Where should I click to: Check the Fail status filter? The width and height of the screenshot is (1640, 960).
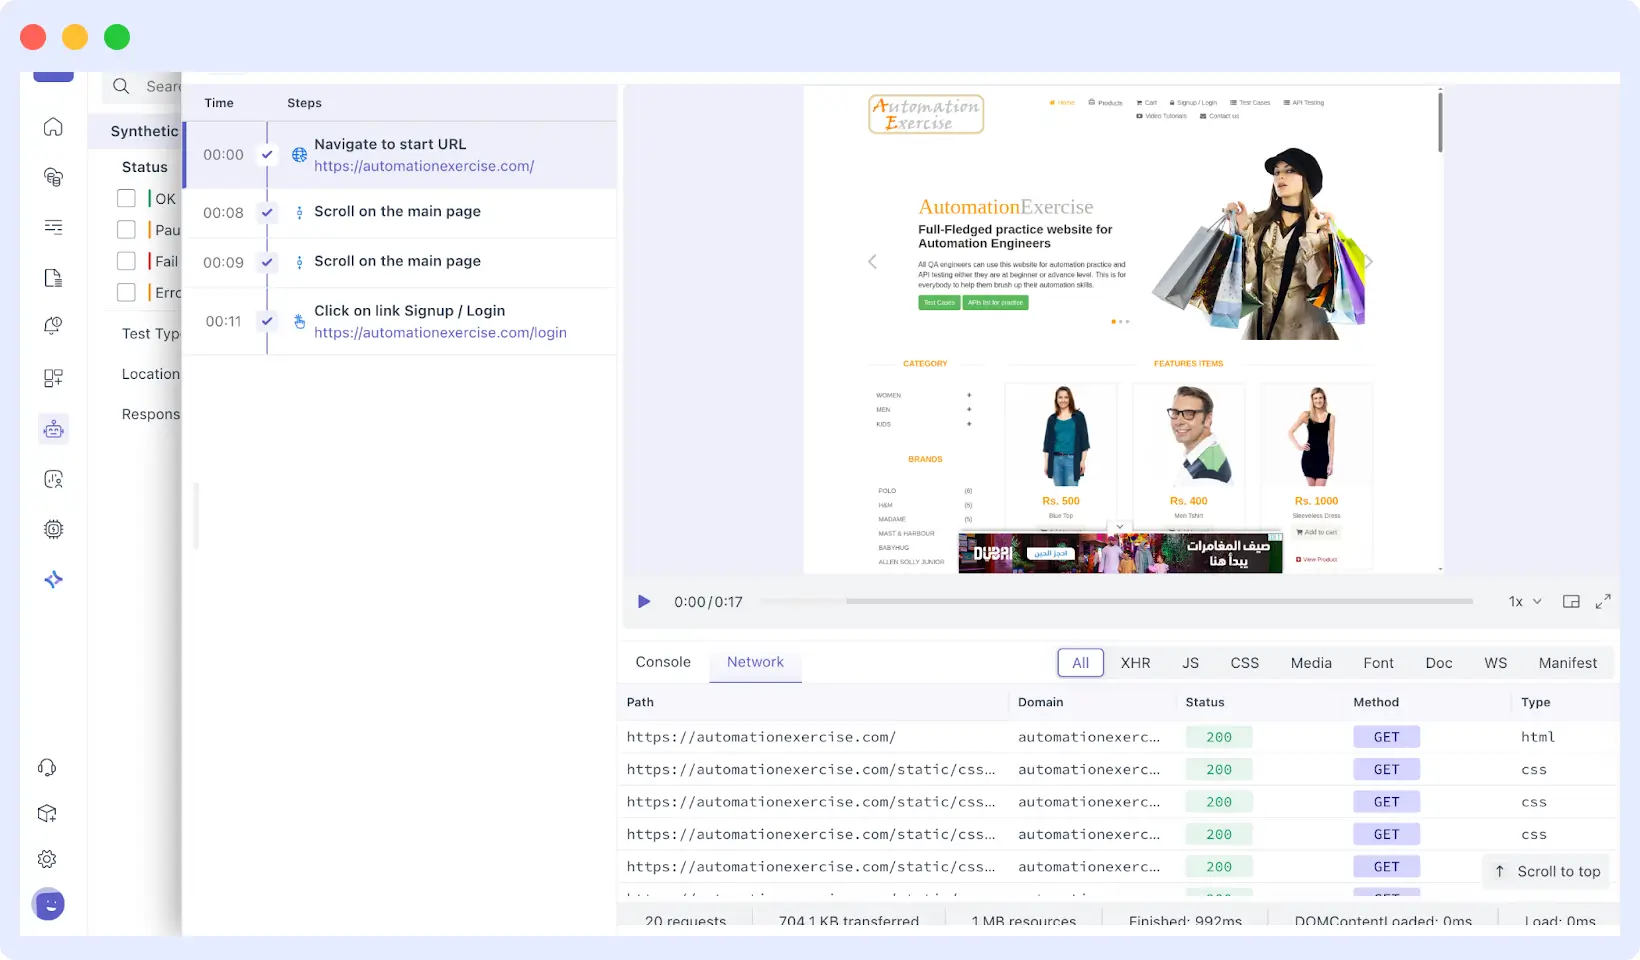click(x=126, y=261)
